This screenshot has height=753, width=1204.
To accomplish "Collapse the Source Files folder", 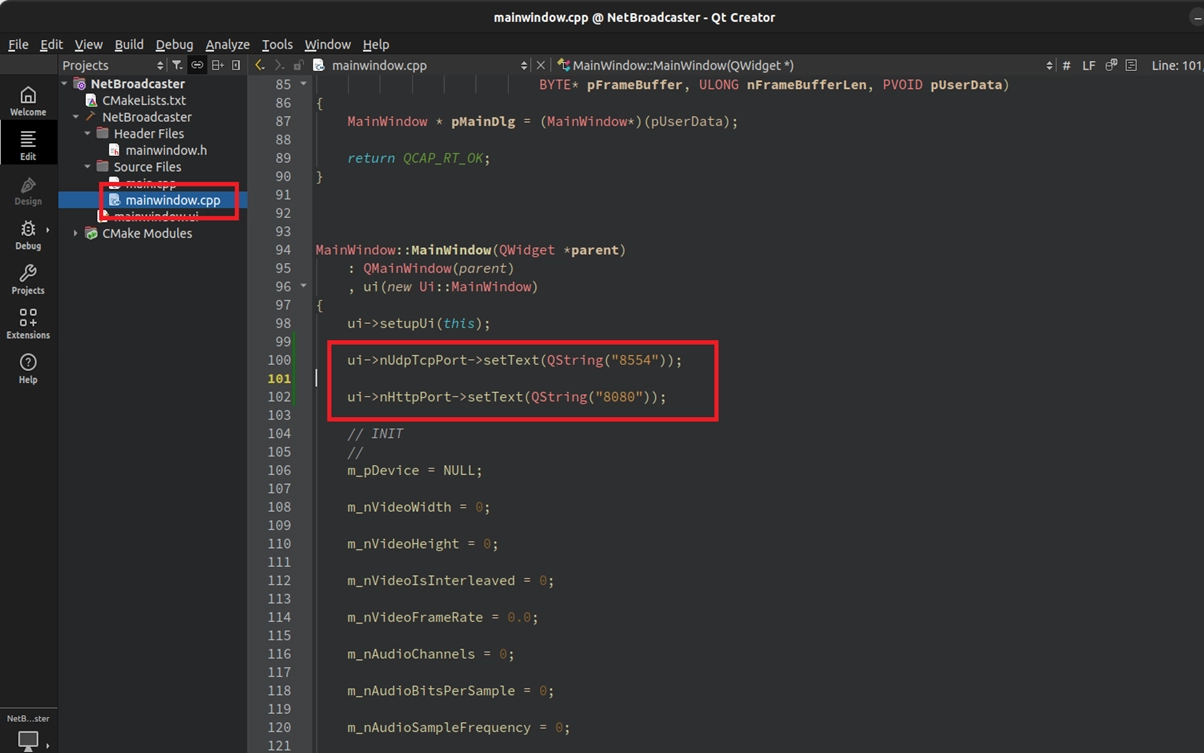I will pyautogui.click(x=88, y=167).
